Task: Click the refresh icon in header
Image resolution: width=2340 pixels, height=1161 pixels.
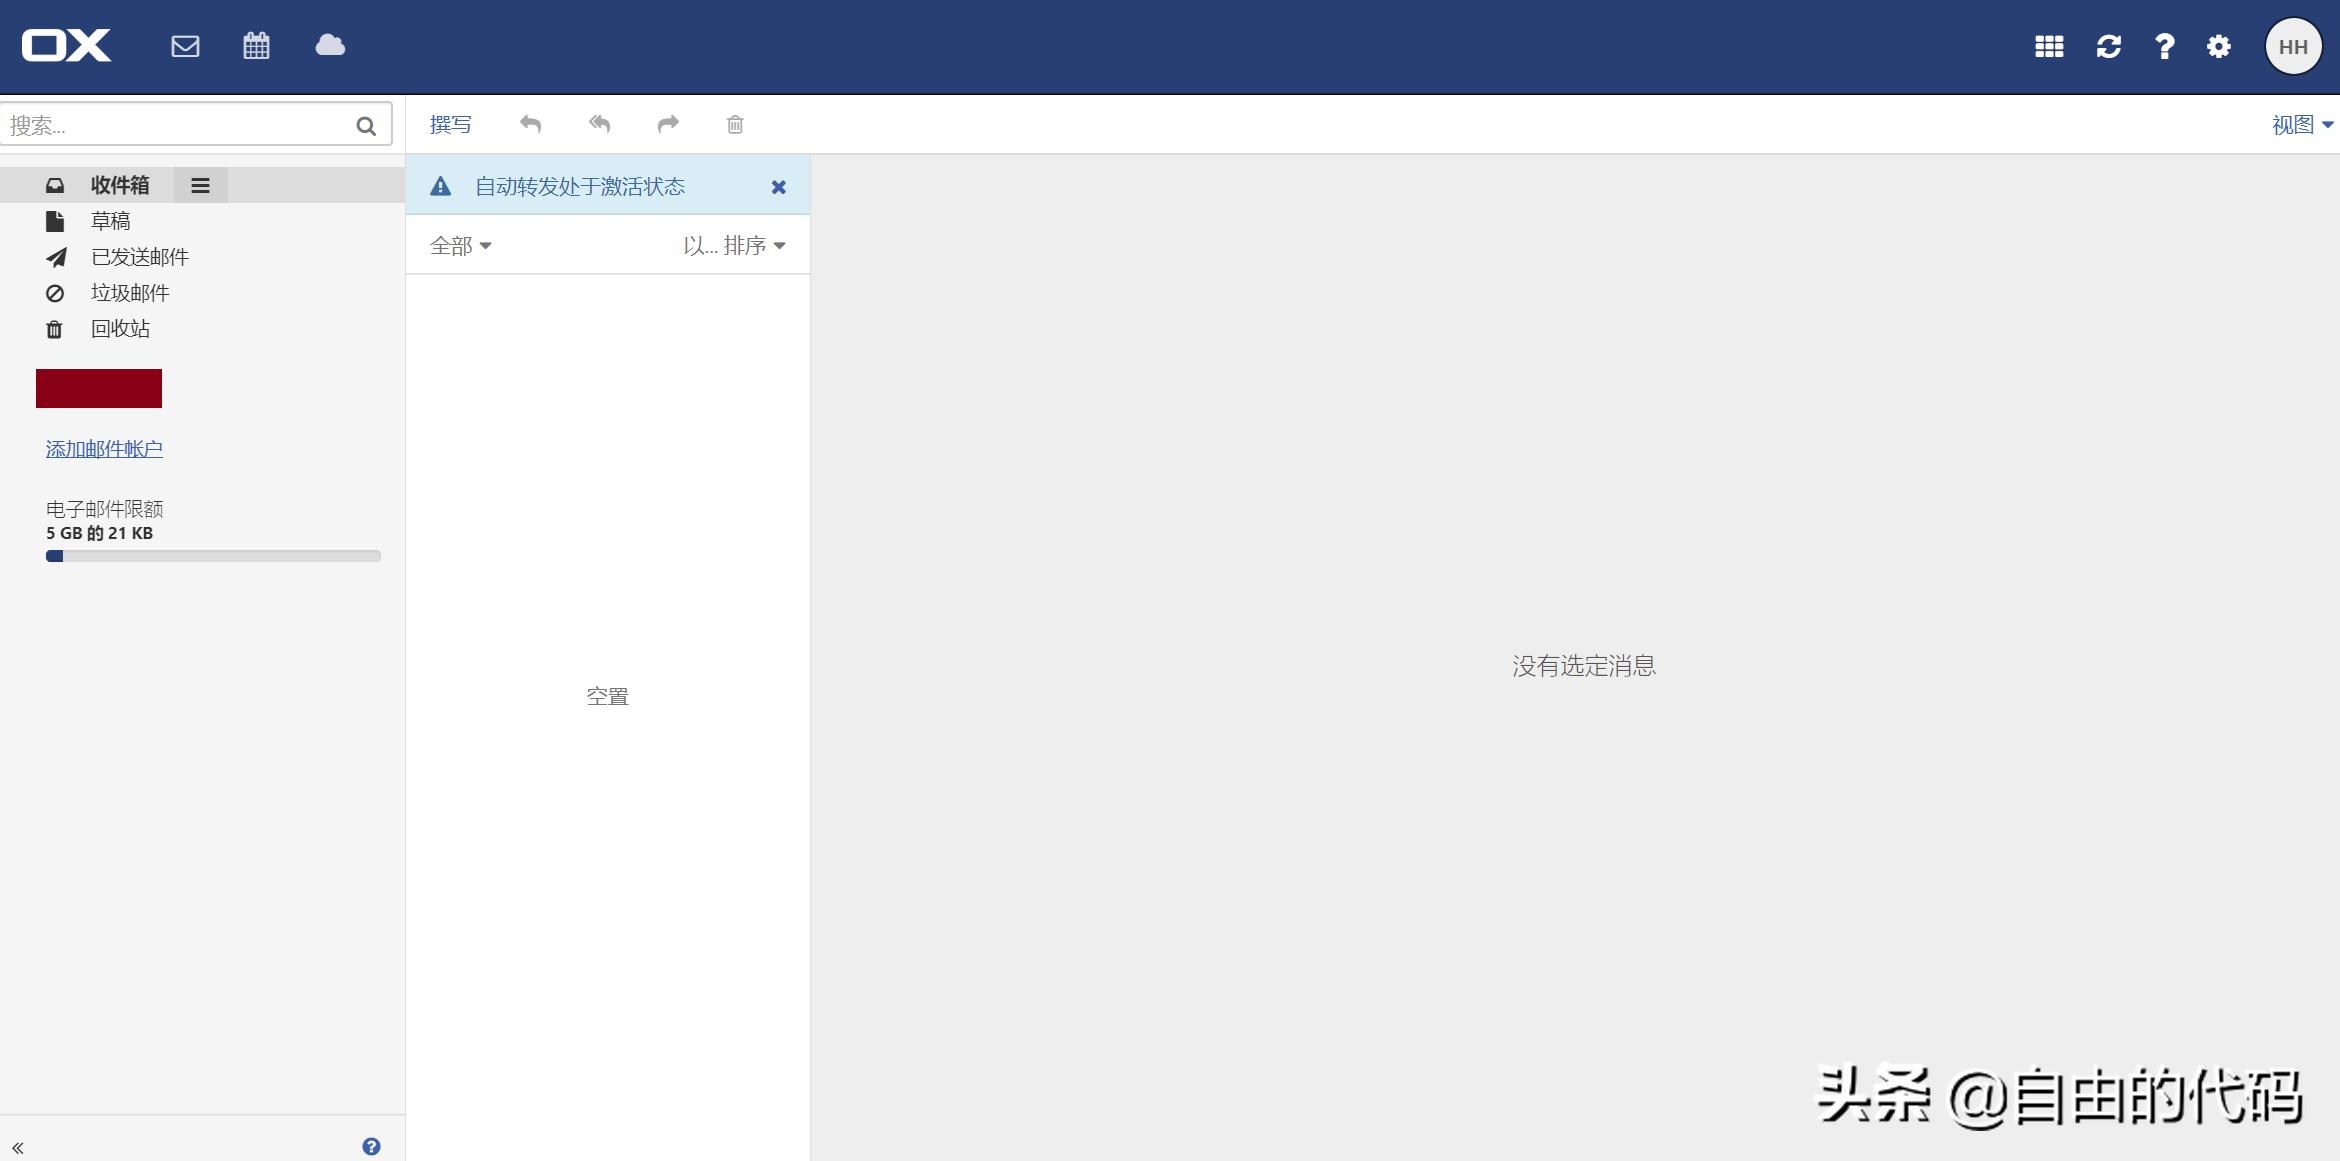Action: (x=2109, y=47)
